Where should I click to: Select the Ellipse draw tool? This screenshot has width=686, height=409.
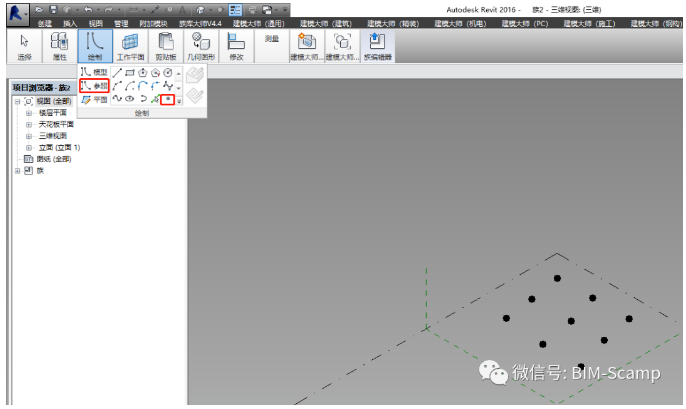[131, 99]
